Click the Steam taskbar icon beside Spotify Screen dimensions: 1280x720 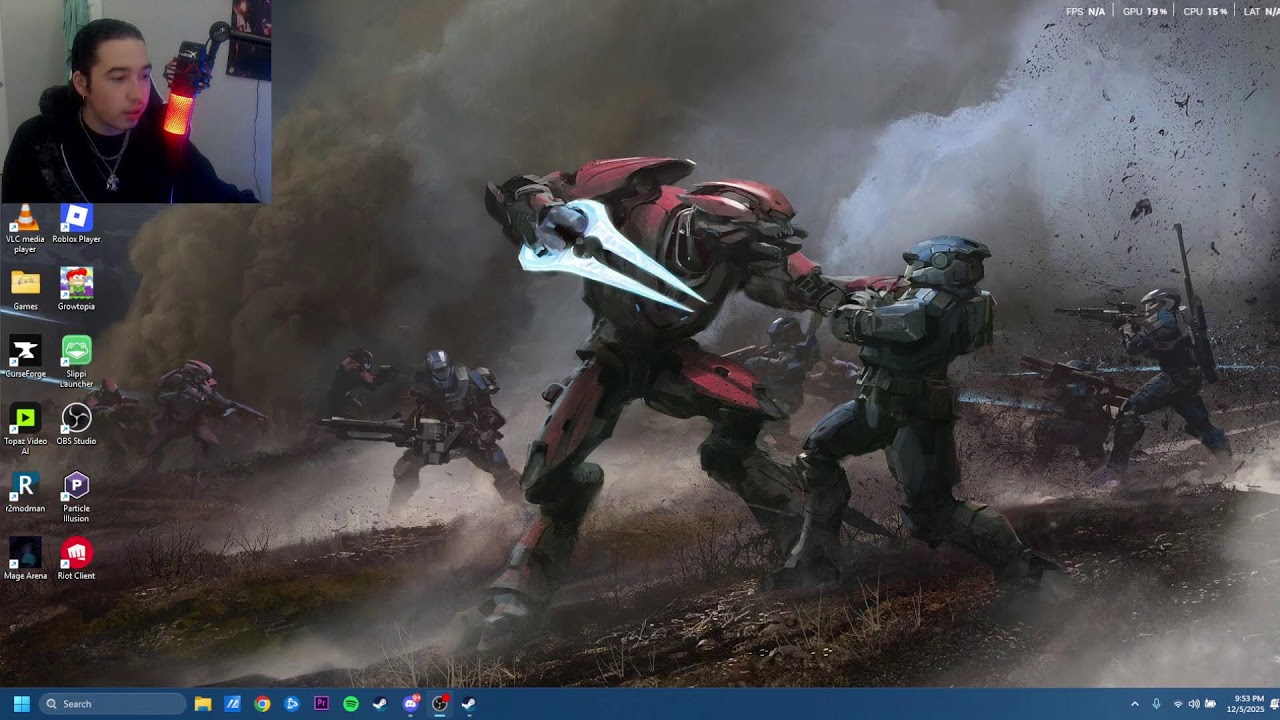tap(380, 704)
